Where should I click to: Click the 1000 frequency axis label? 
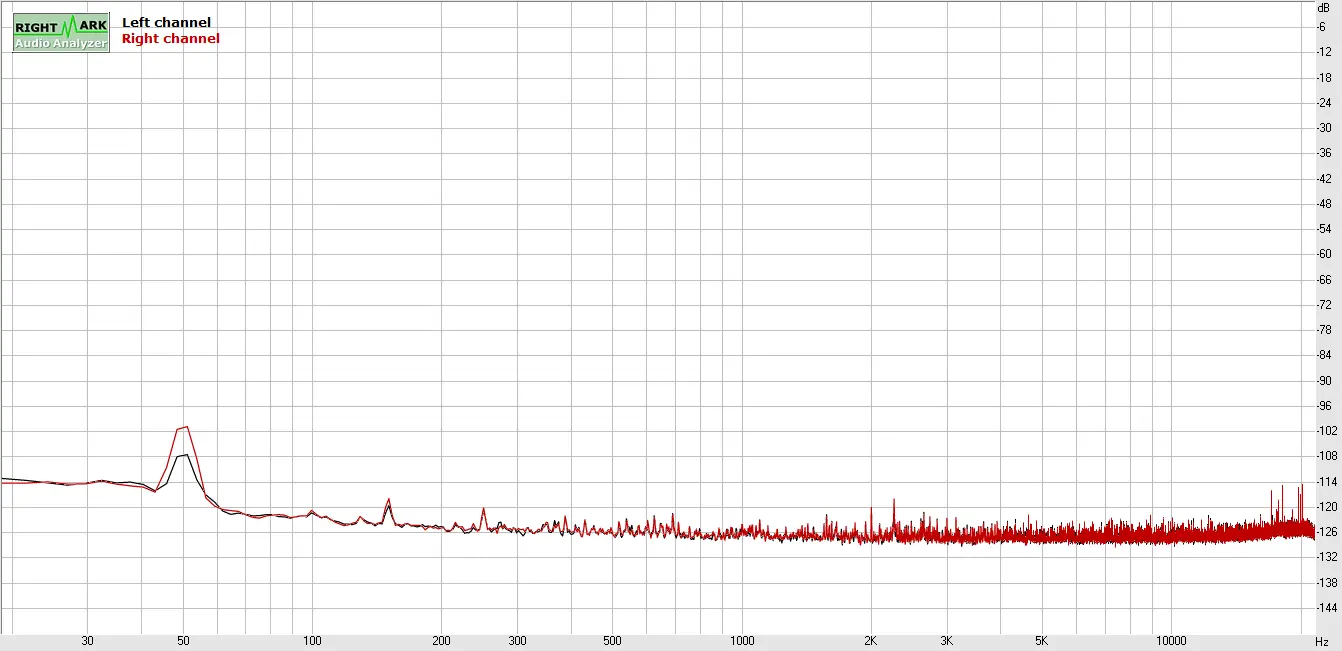point(741,641)
